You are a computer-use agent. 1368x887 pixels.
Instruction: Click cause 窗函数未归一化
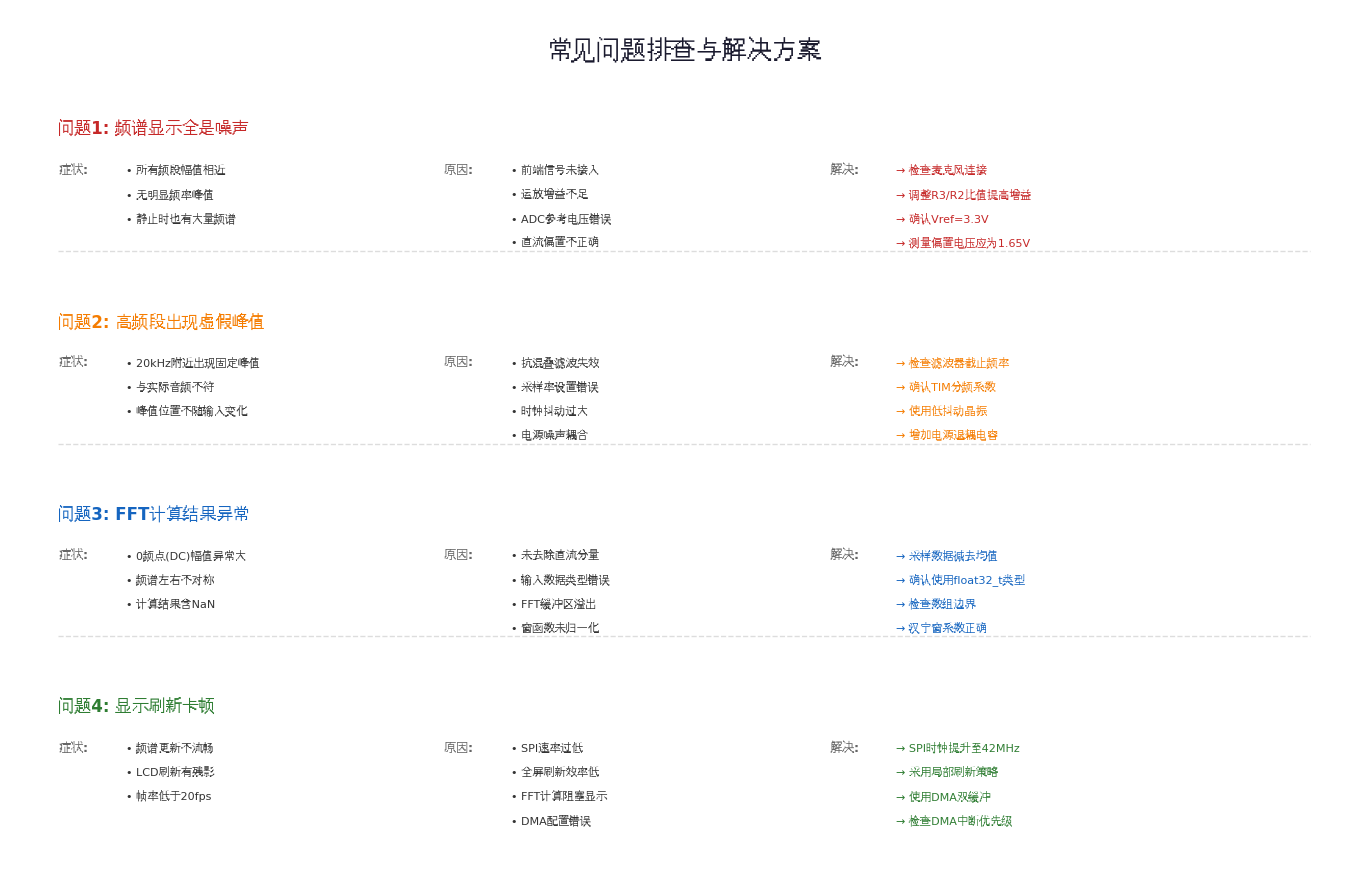tap(560, 628)
